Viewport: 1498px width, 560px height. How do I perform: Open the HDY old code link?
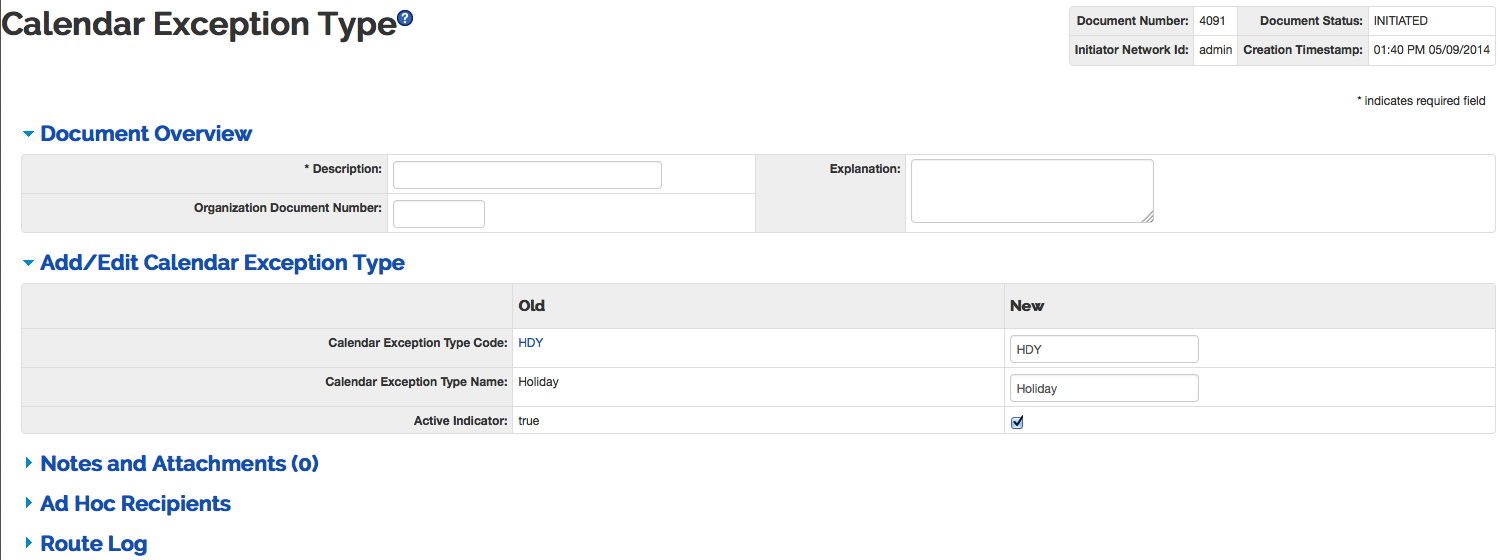pos(530,342)
